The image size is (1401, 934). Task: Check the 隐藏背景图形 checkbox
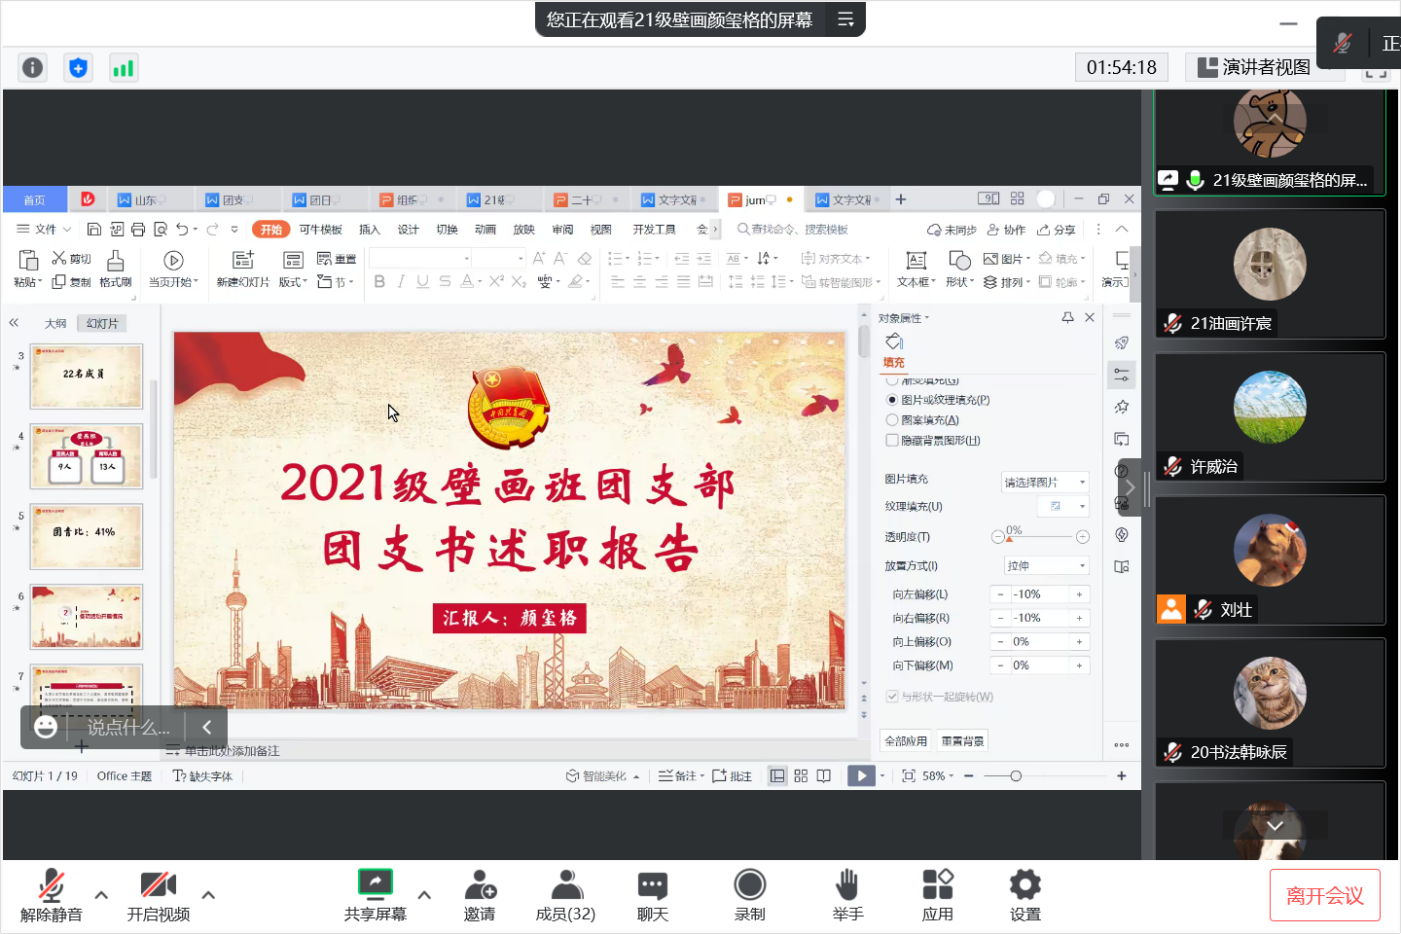pos(892,440)
